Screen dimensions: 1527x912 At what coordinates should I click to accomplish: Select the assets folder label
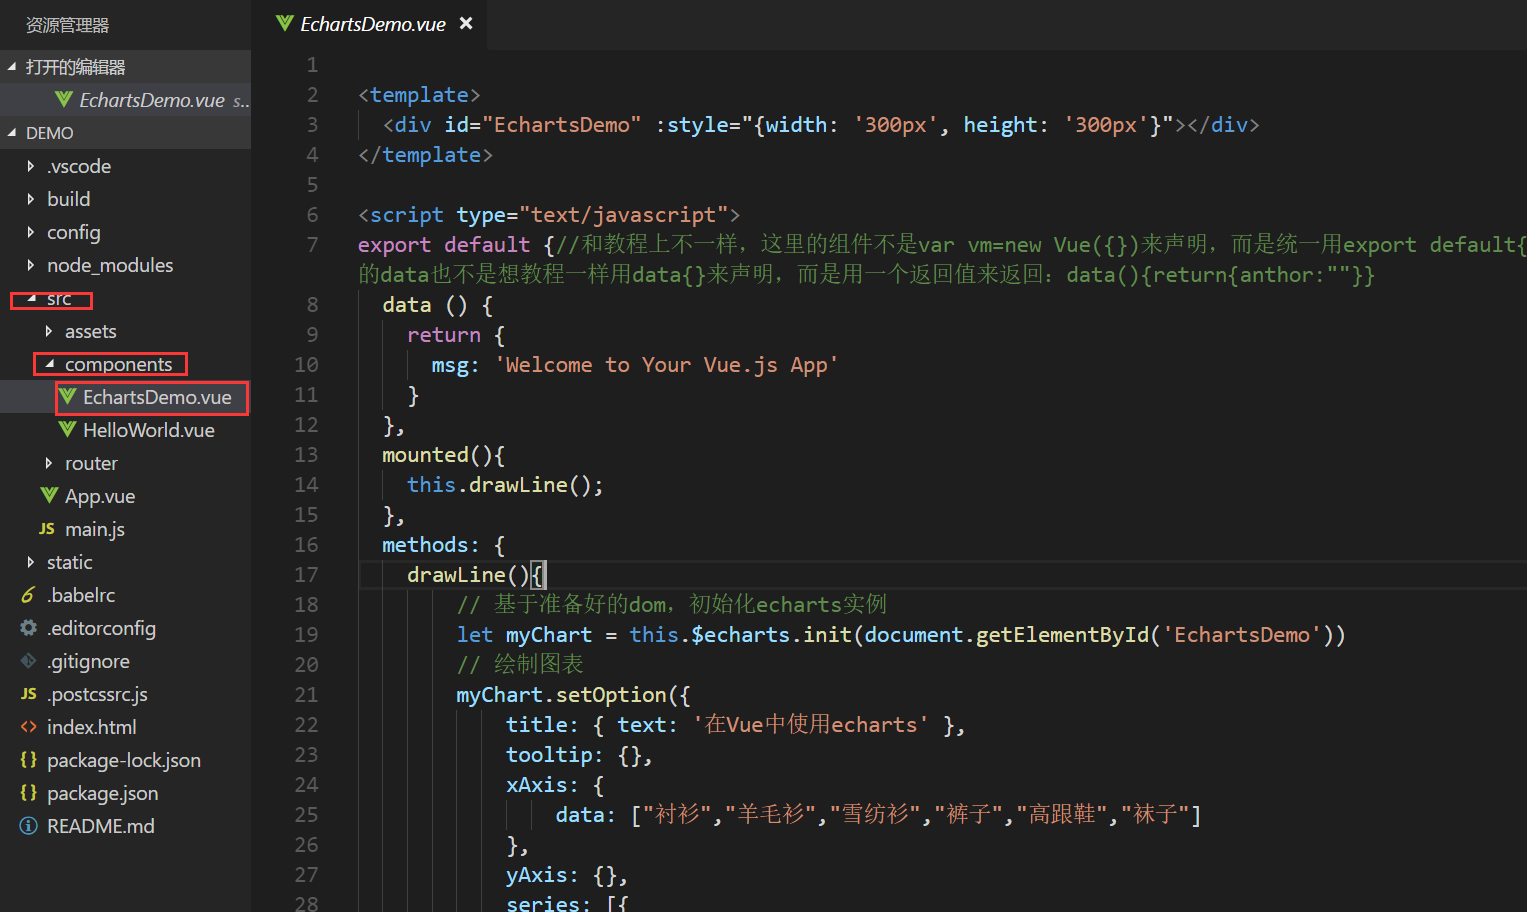[x=91, y=331]
